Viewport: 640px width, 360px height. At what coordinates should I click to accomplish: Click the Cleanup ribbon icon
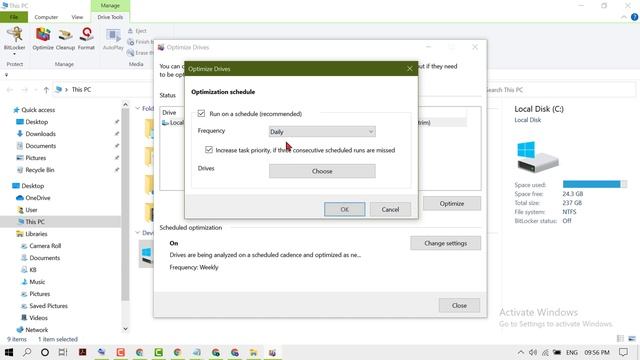tap(65, 38)
